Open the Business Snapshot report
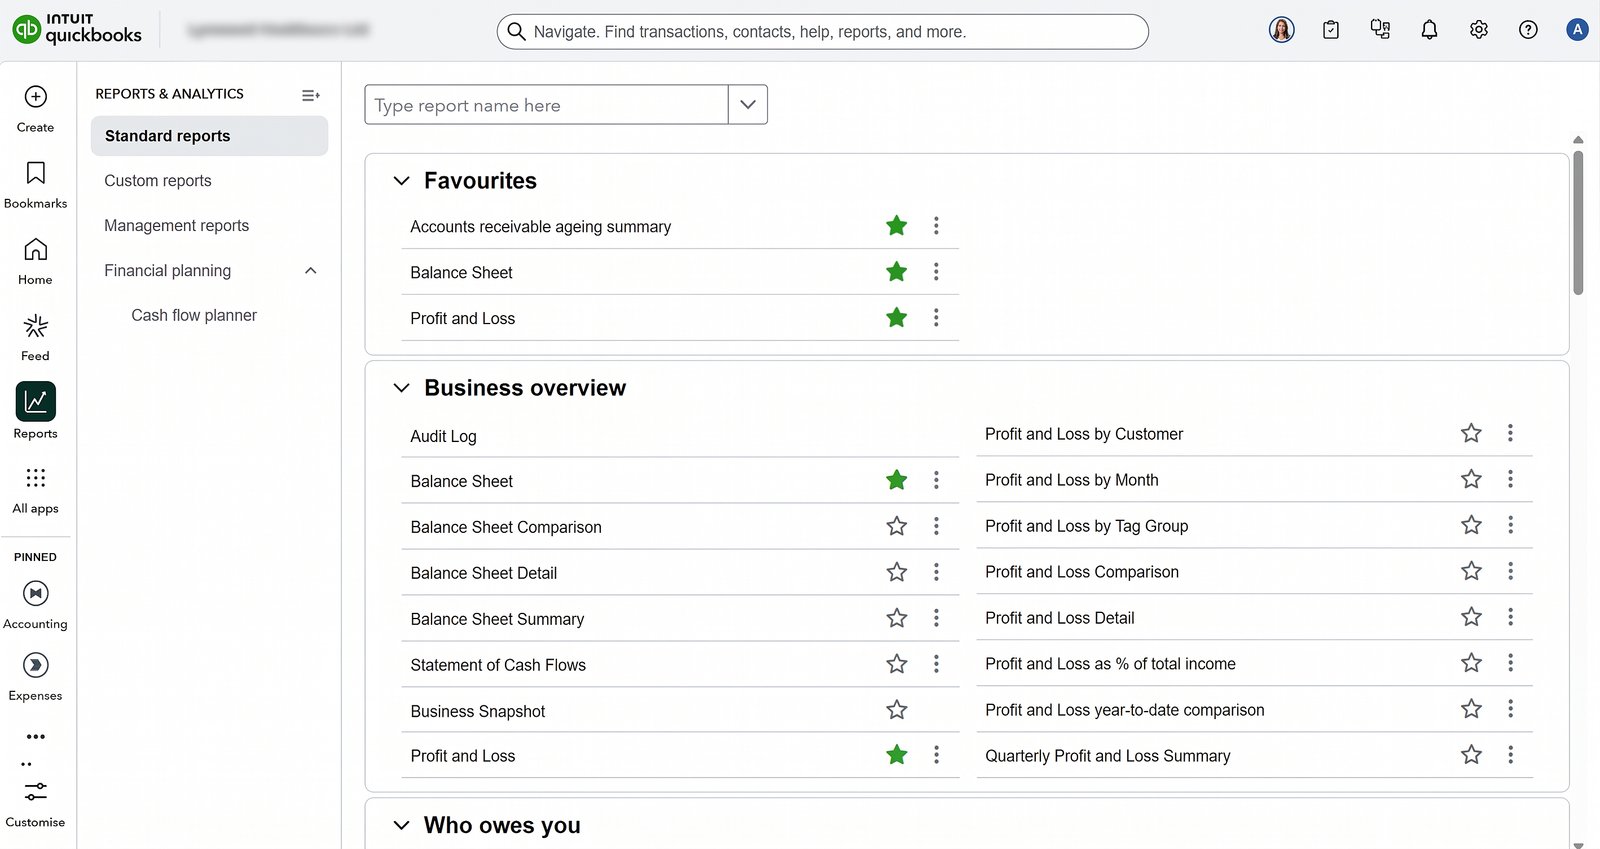Screen dimensions: 1600x849 tap(478, 711)
